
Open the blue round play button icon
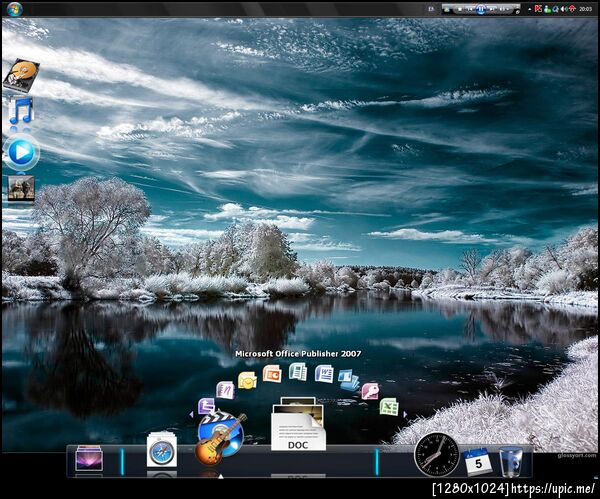pos(21,152)
